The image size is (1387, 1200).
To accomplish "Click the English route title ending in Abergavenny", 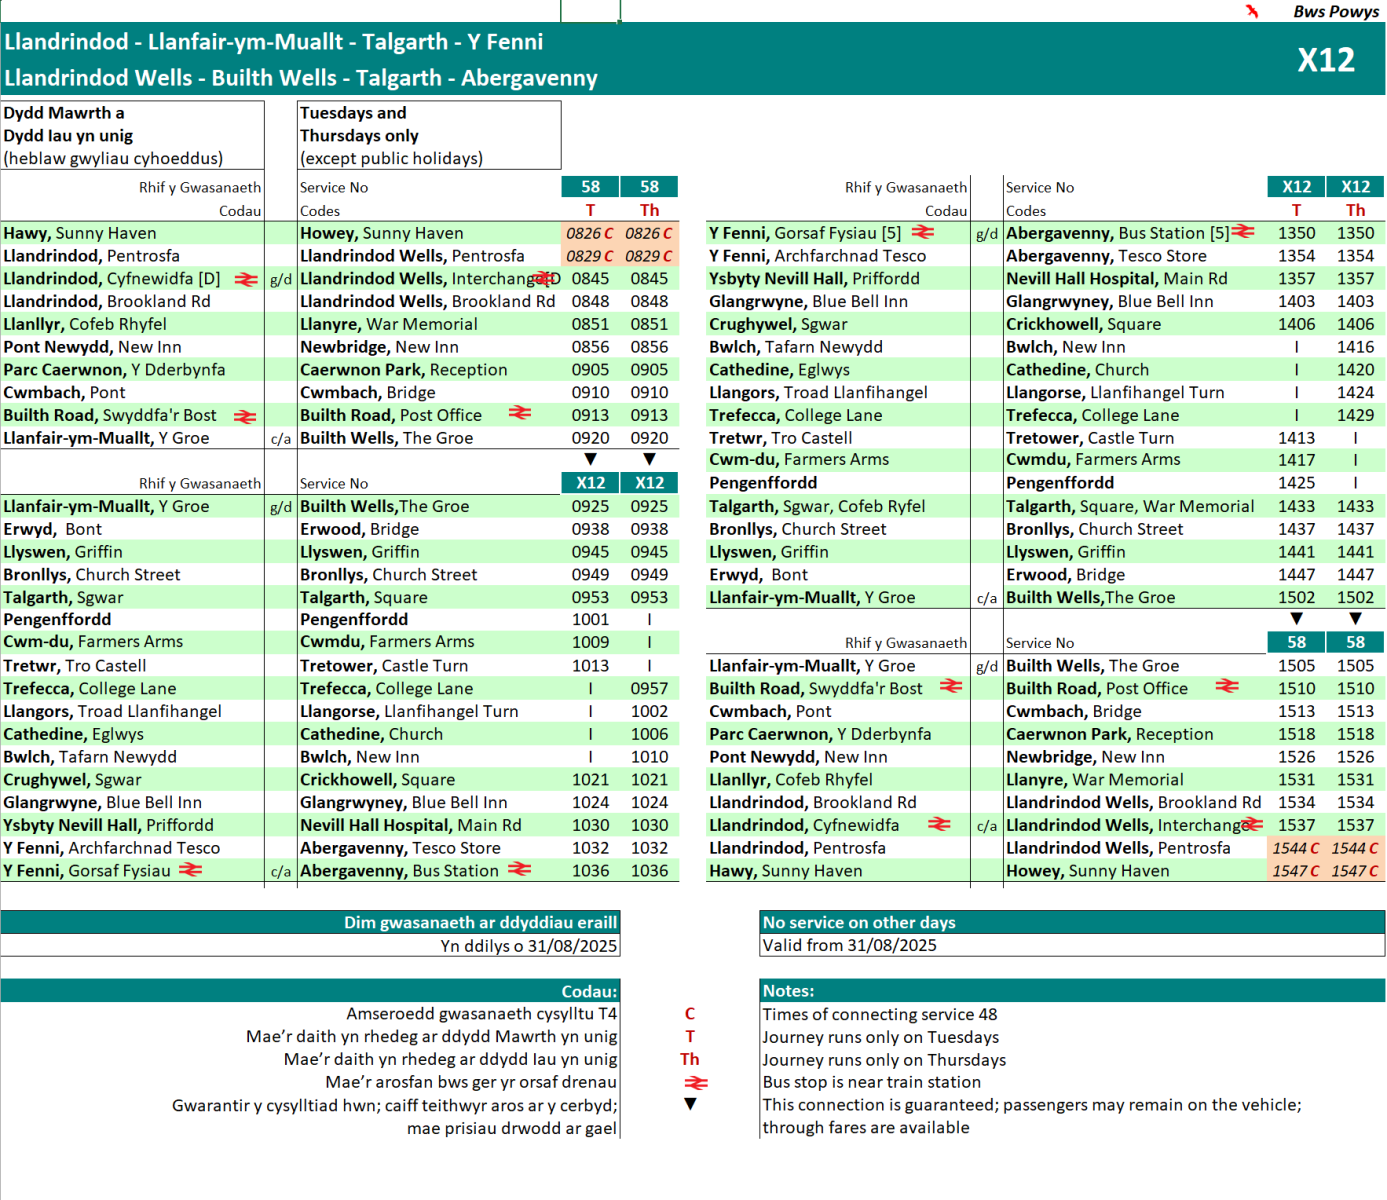I will pyautogui.click(x=301, y=78).
